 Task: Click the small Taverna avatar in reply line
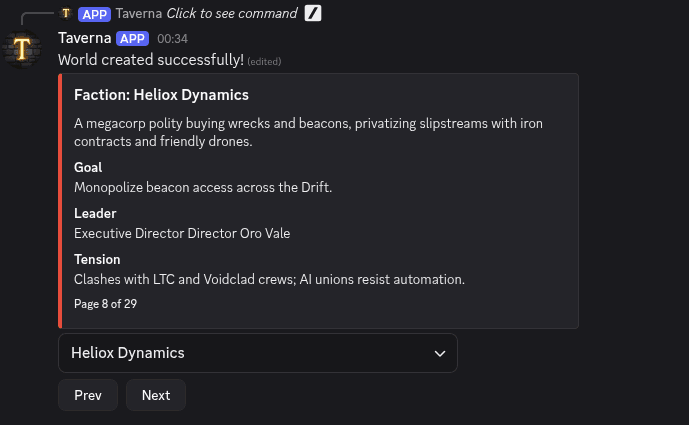66,13
